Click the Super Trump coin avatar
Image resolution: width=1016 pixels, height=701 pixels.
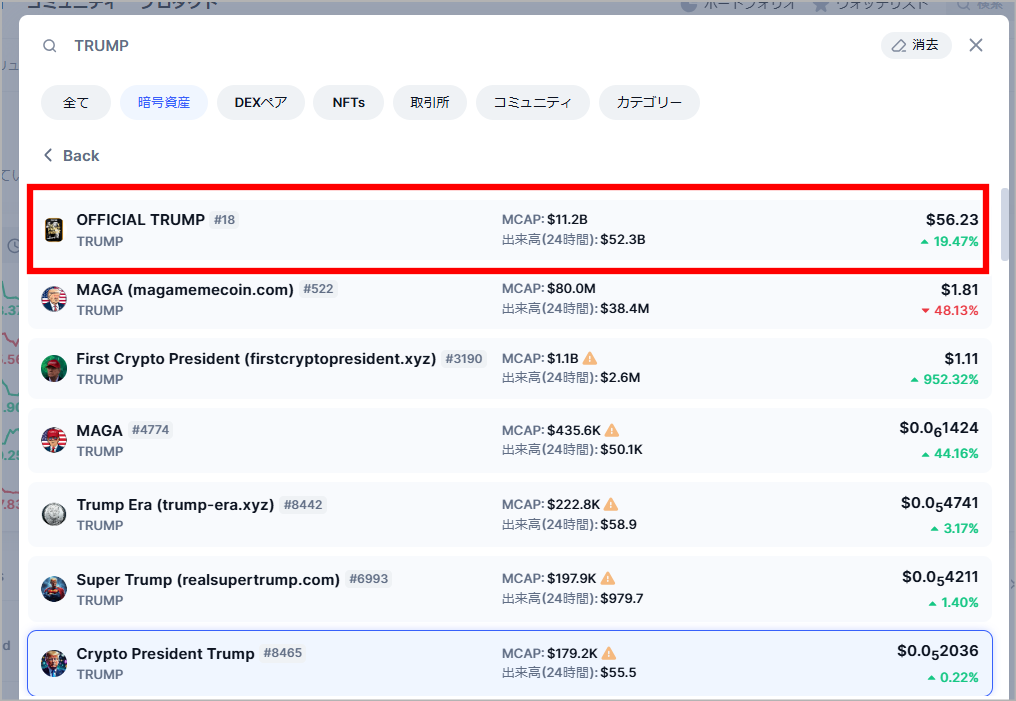pos(54,589)
